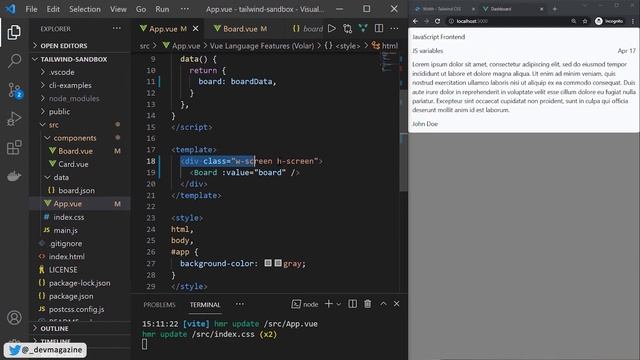Open the Go menu
The height and width of the screenshot is (360, 640).
141,9
